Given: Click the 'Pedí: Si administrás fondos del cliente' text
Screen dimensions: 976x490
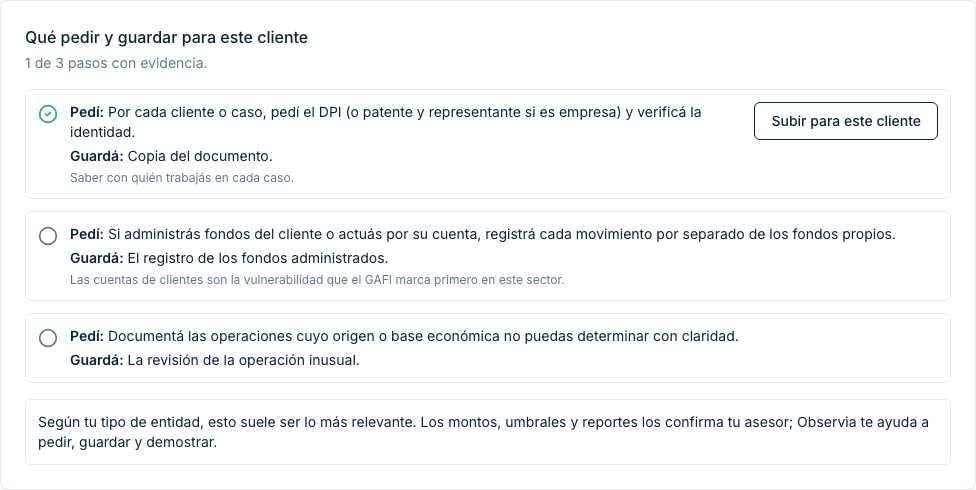Looking at the screenshot, I should pos(482,234).
